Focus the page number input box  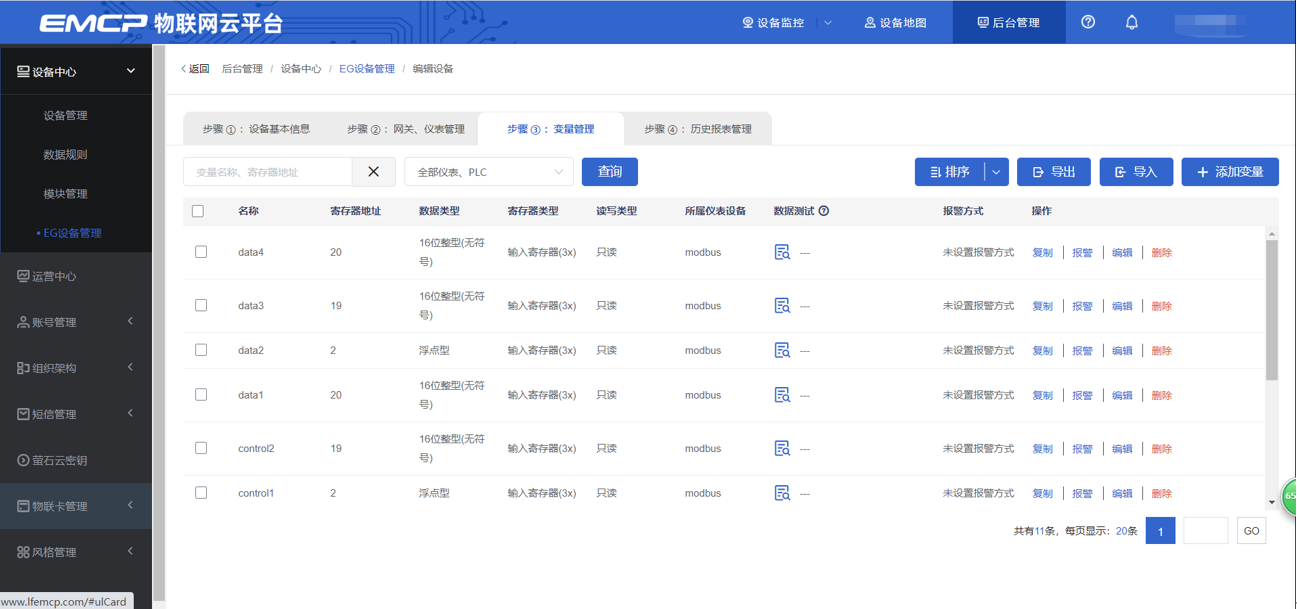click(x=1206, y=531)
